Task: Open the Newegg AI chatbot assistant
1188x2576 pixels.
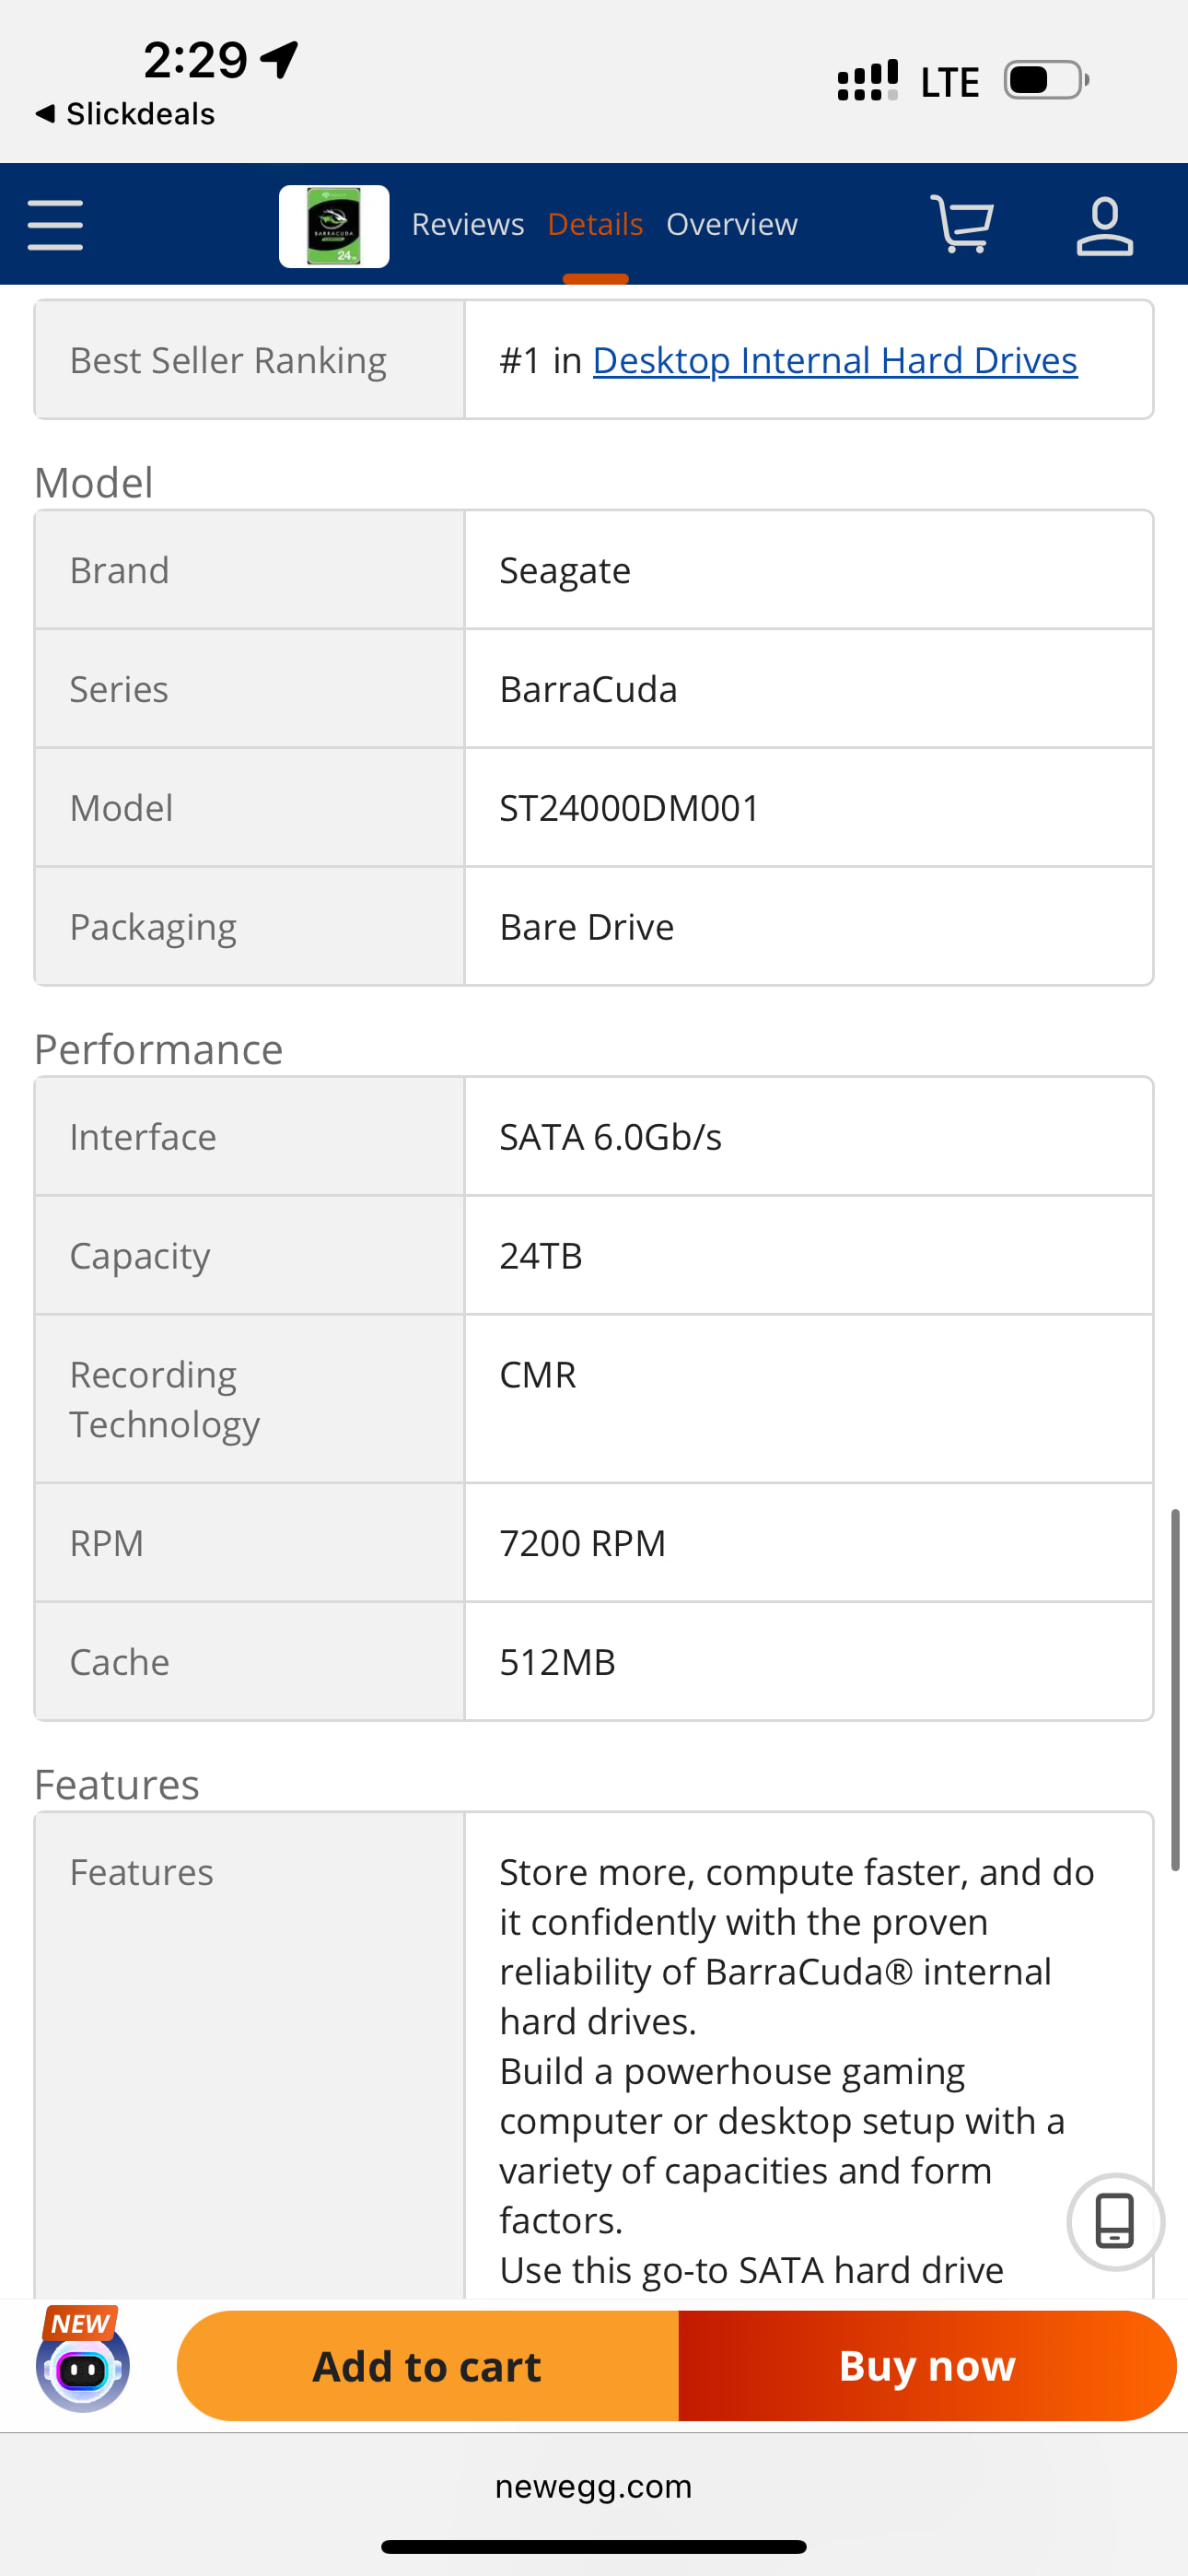Action: click(x=83, y=2366)
